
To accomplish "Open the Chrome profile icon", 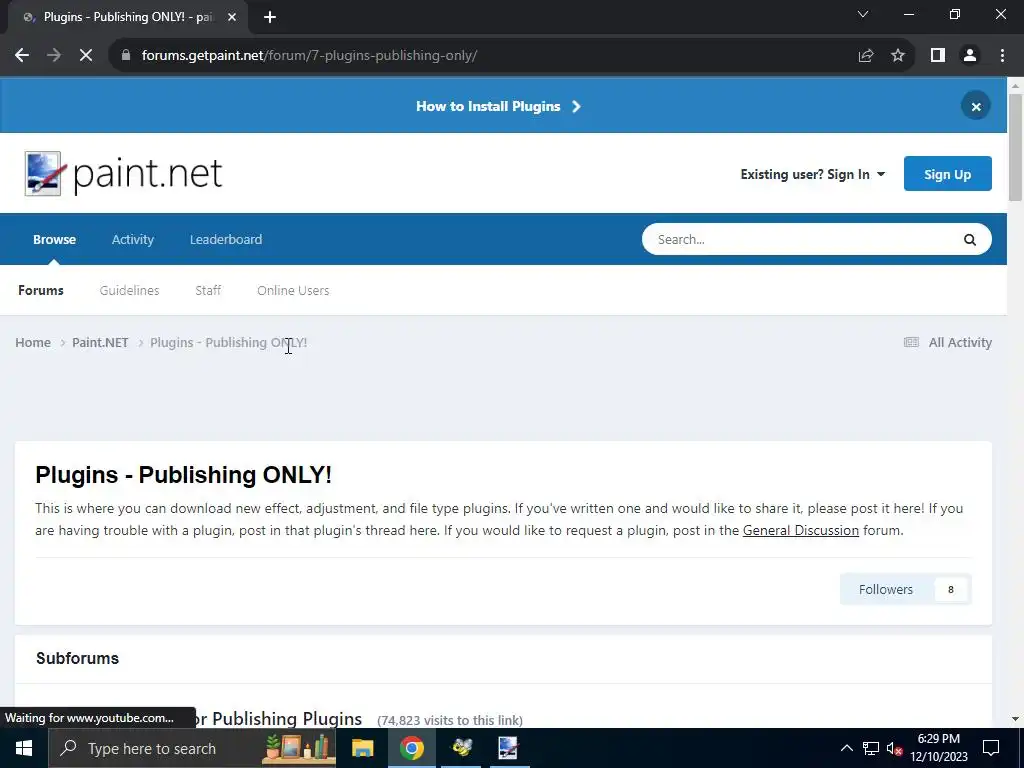I will [970, 56].
